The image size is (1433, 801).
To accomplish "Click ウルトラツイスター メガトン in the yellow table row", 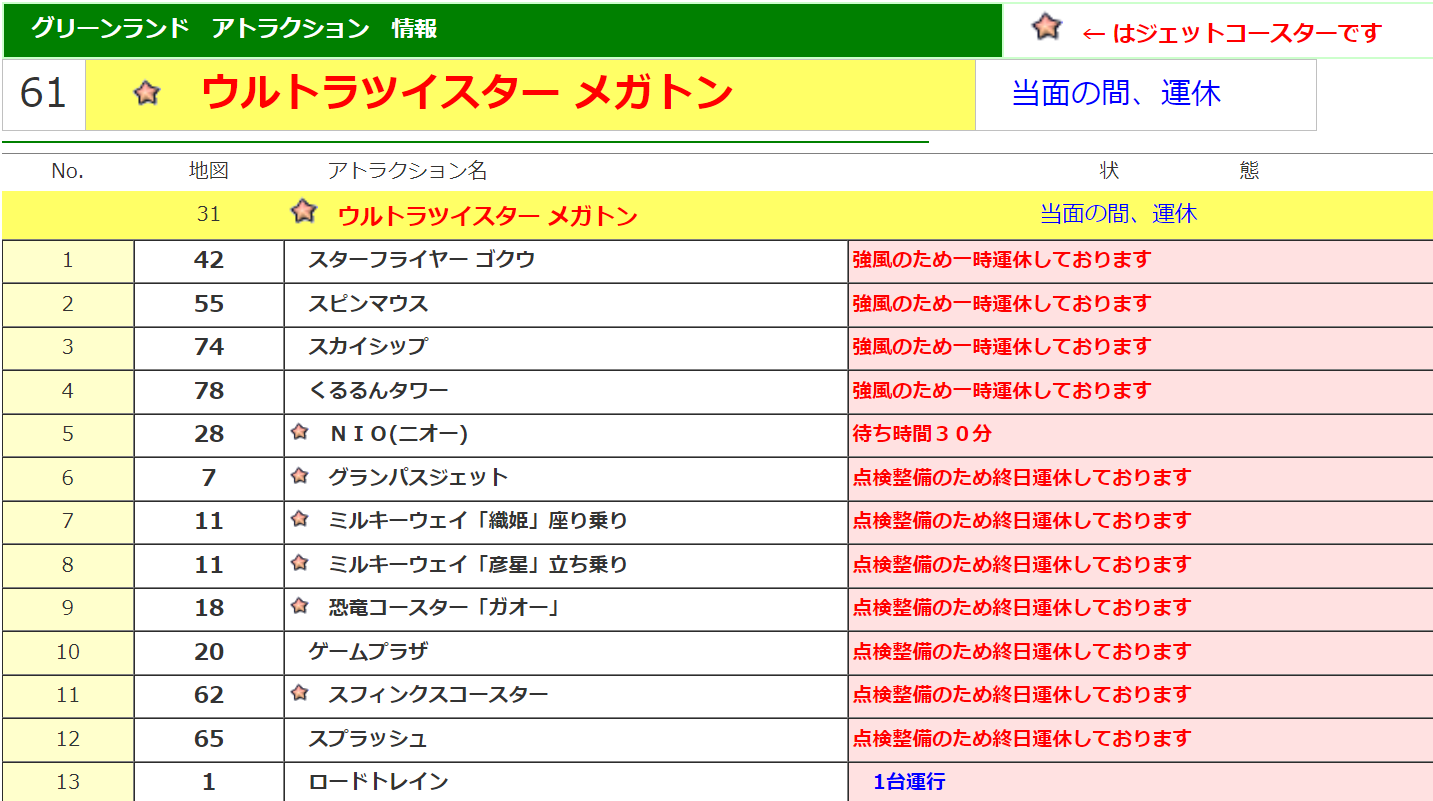I will click(487, 216).
